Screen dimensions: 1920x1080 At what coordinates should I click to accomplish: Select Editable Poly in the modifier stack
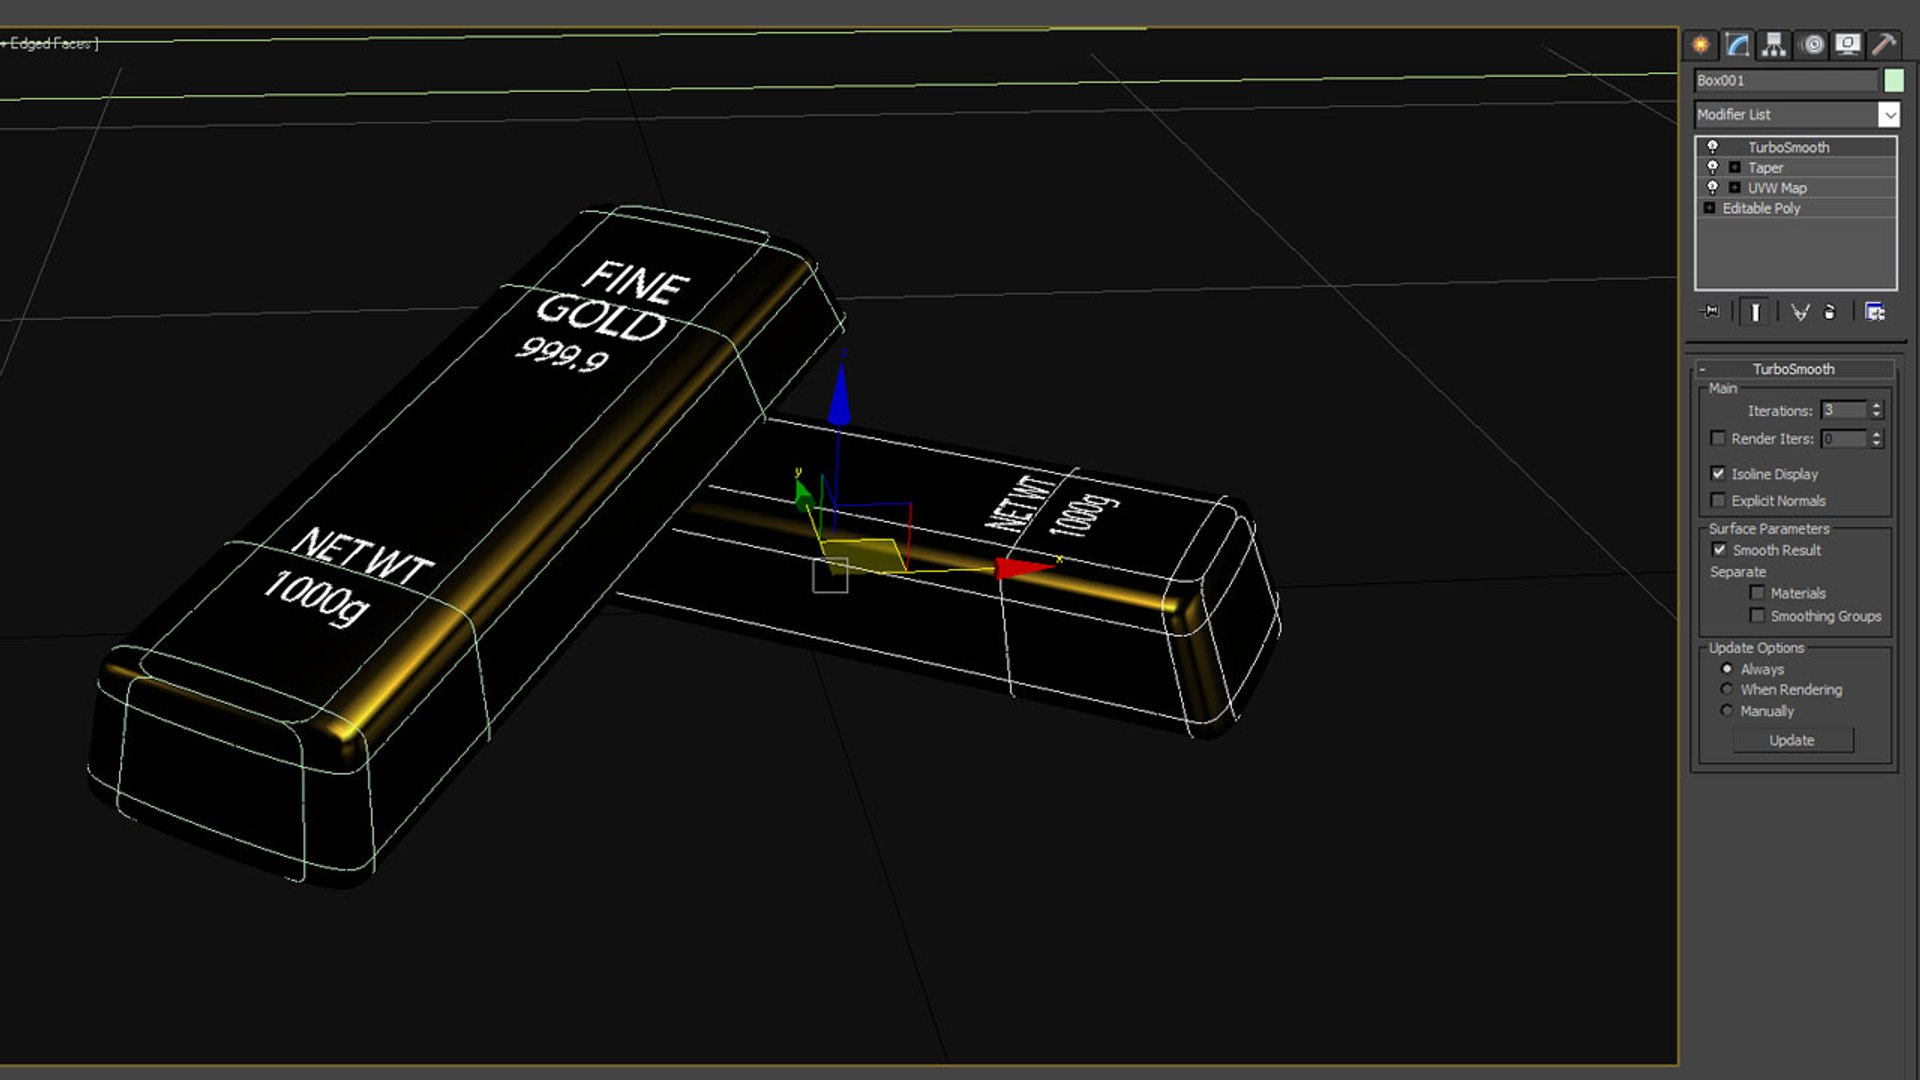[1761, 208]
